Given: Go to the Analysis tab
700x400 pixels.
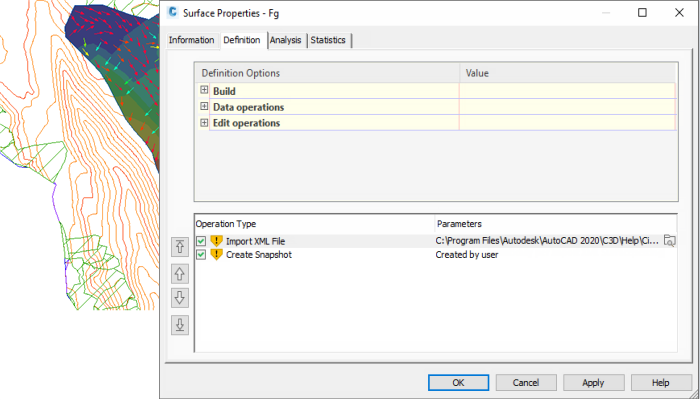Looking at the screenshot, I should pos(285,40).
